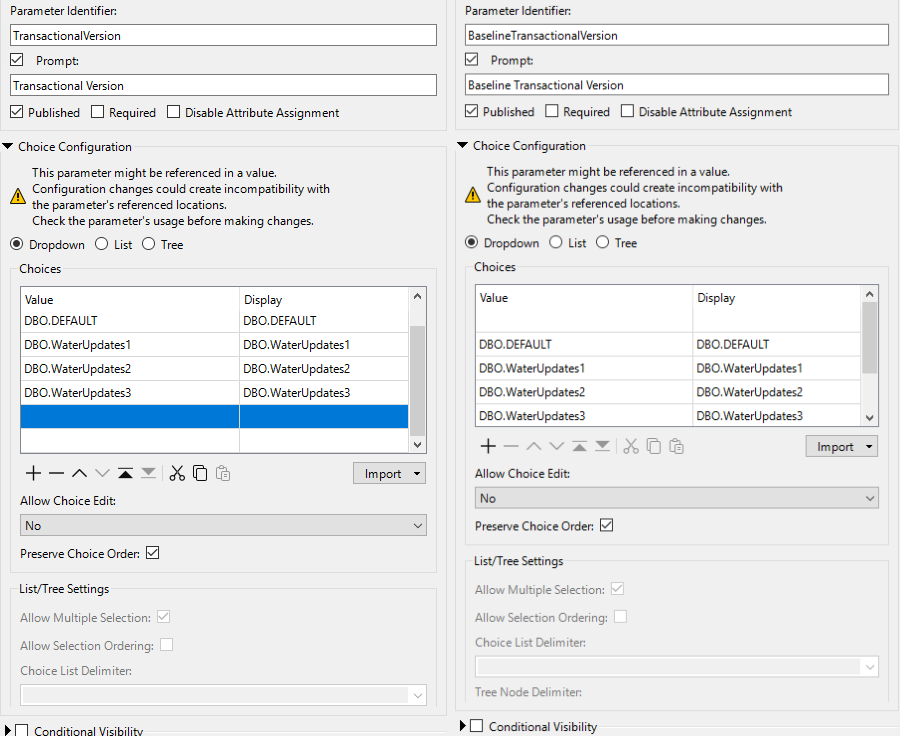This screenshot has height=736, width=905.
Task: Open Allow Choice Edit dropdown in BaselineTransactionalVersion panel
Action: (676, 498)
